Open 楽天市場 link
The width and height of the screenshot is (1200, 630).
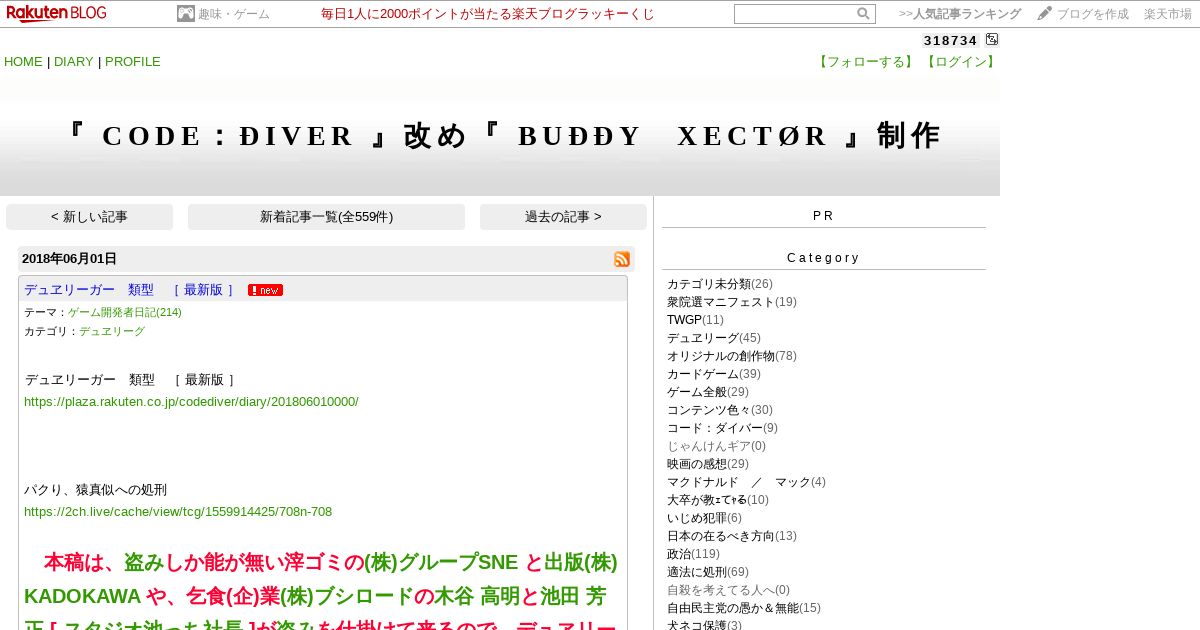point(1168,14)
